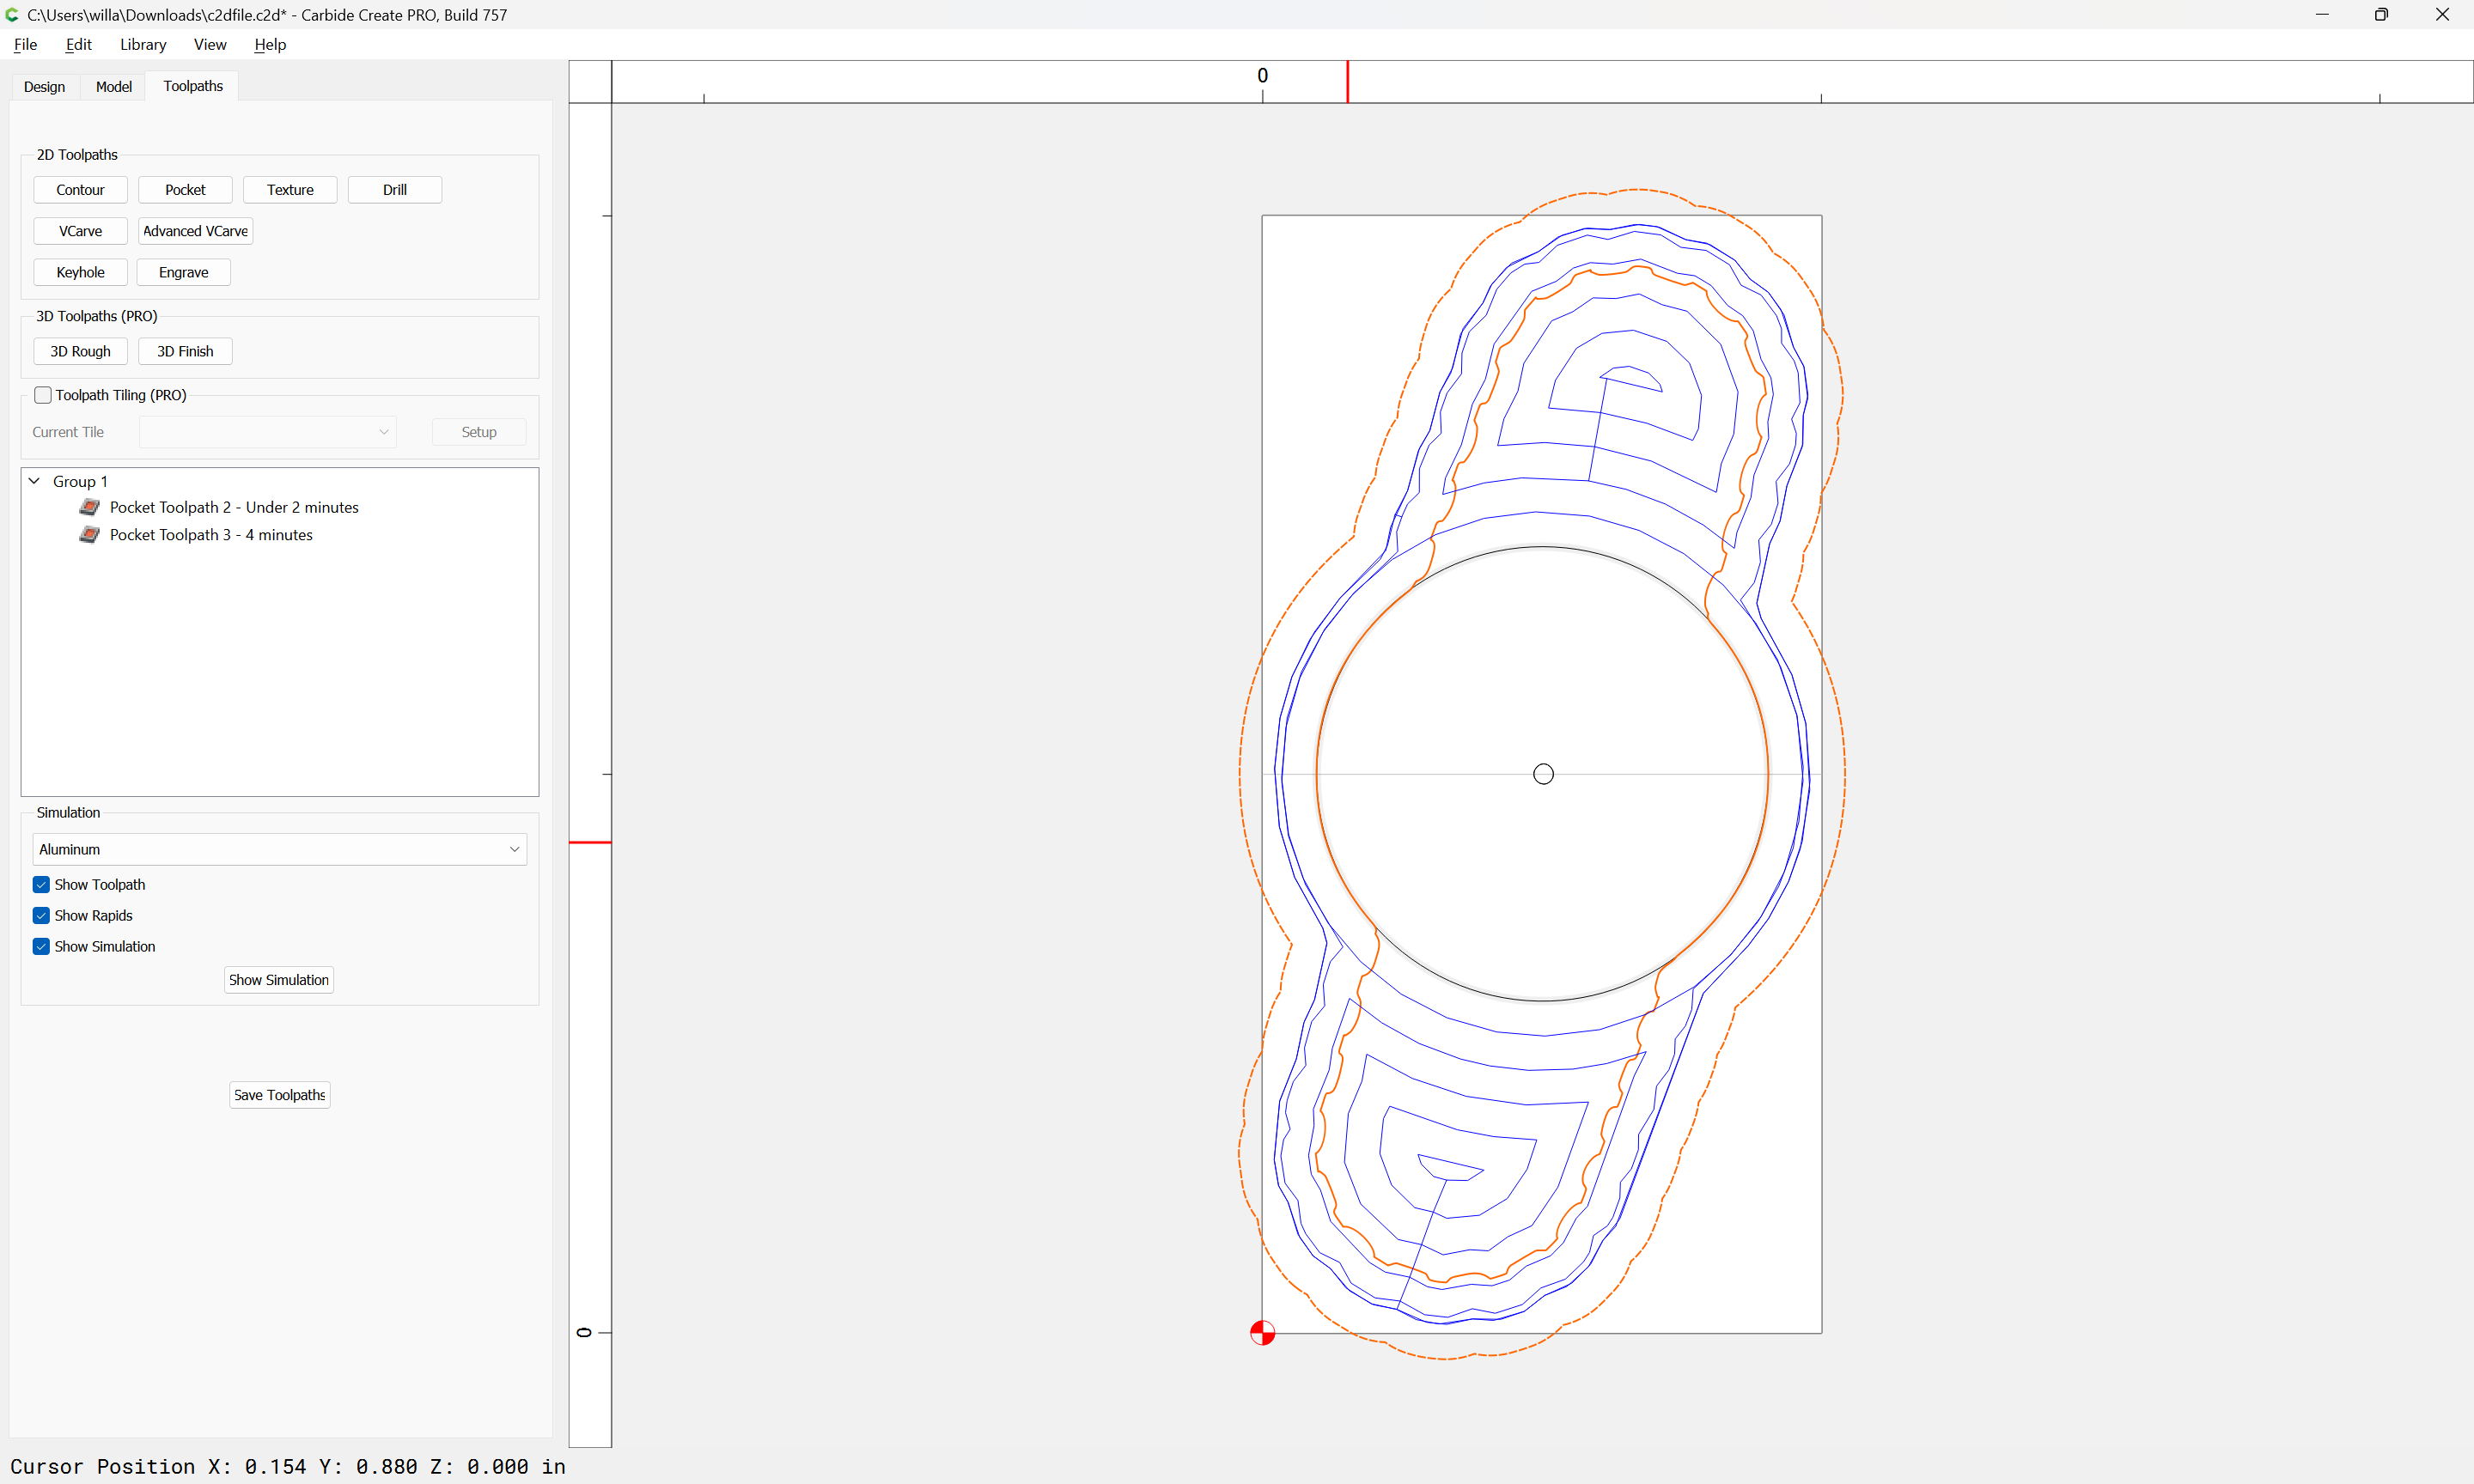Click the tiling Setup button

click(x=479, y=432)
